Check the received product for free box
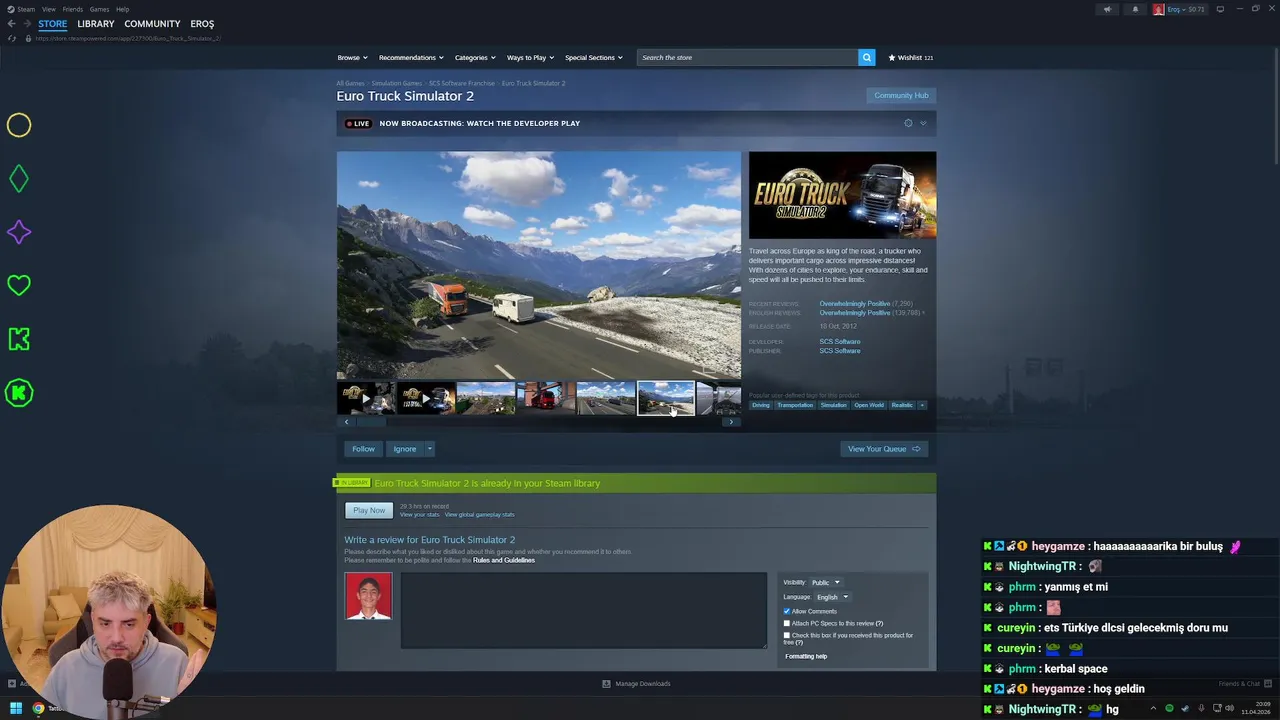 point(787,635)
